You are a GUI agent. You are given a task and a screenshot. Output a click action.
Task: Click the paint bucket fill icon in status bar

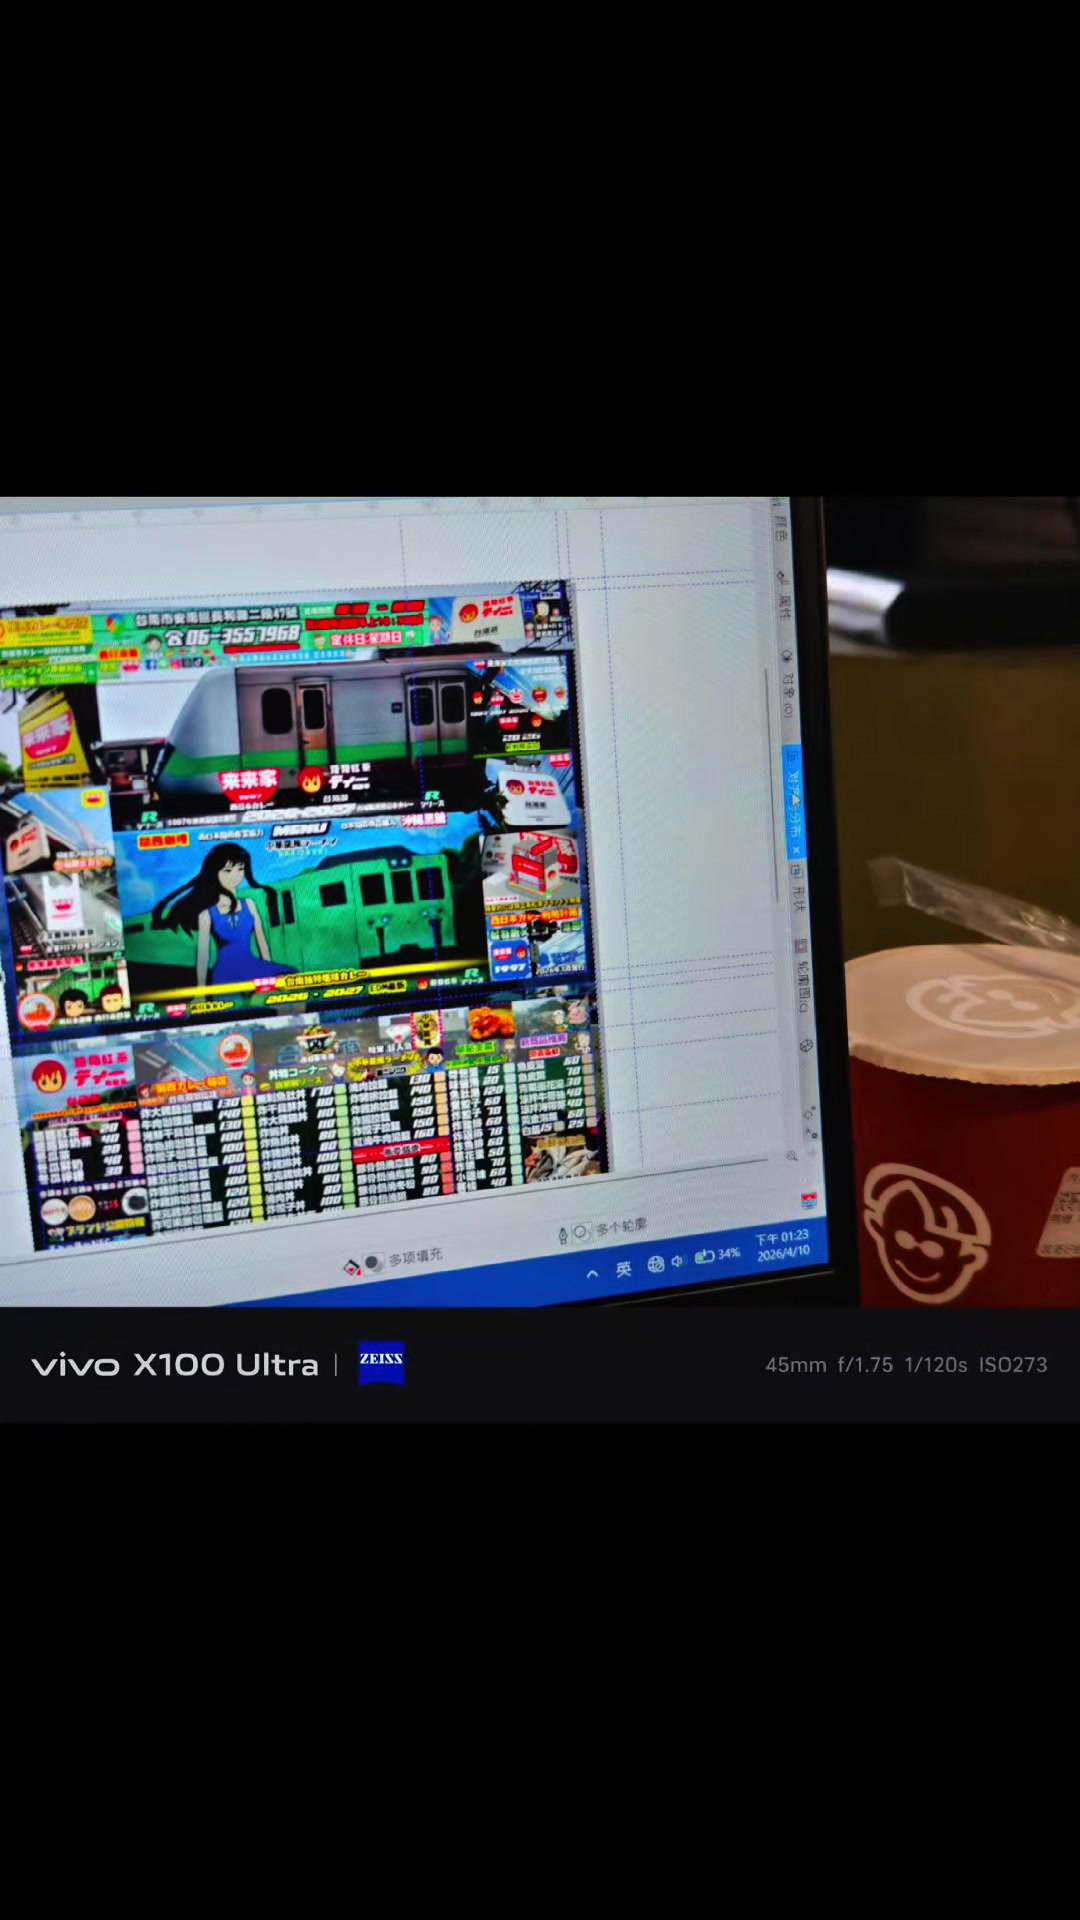click(x=351, y=1268)
